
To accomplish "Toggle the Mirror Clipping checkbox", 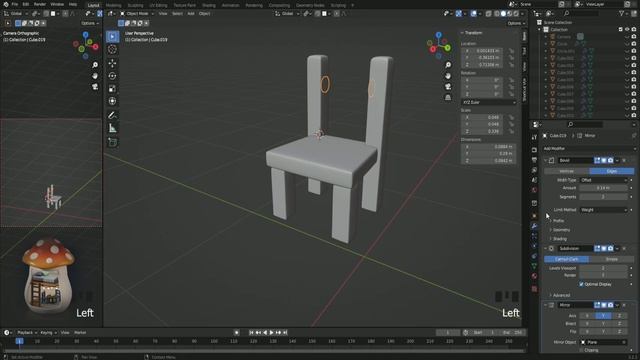I will tap(581, 350).
